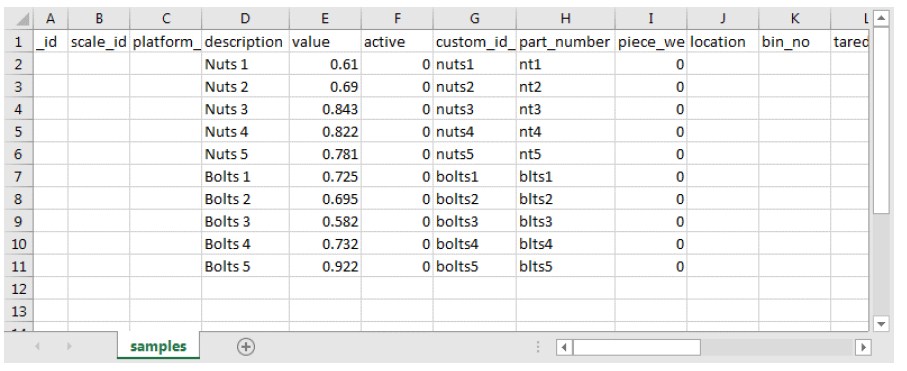Viewport: 907px width, 371px height.
Task: Select the value cell 0.695
Action: (x=325, y=199)
